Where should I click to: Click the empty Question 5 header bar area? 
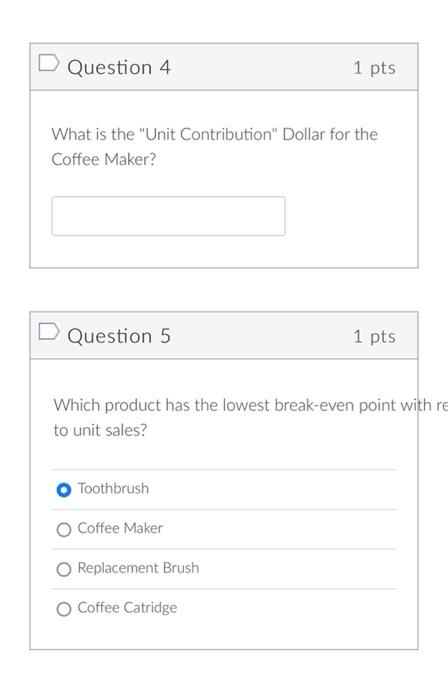pos(261,336)
